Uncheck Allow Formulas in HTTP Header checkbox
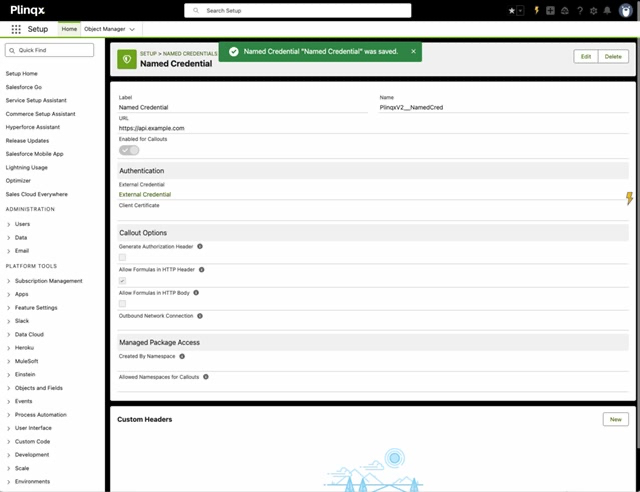The height and width of the screenshot is (492, 640). 122,281
